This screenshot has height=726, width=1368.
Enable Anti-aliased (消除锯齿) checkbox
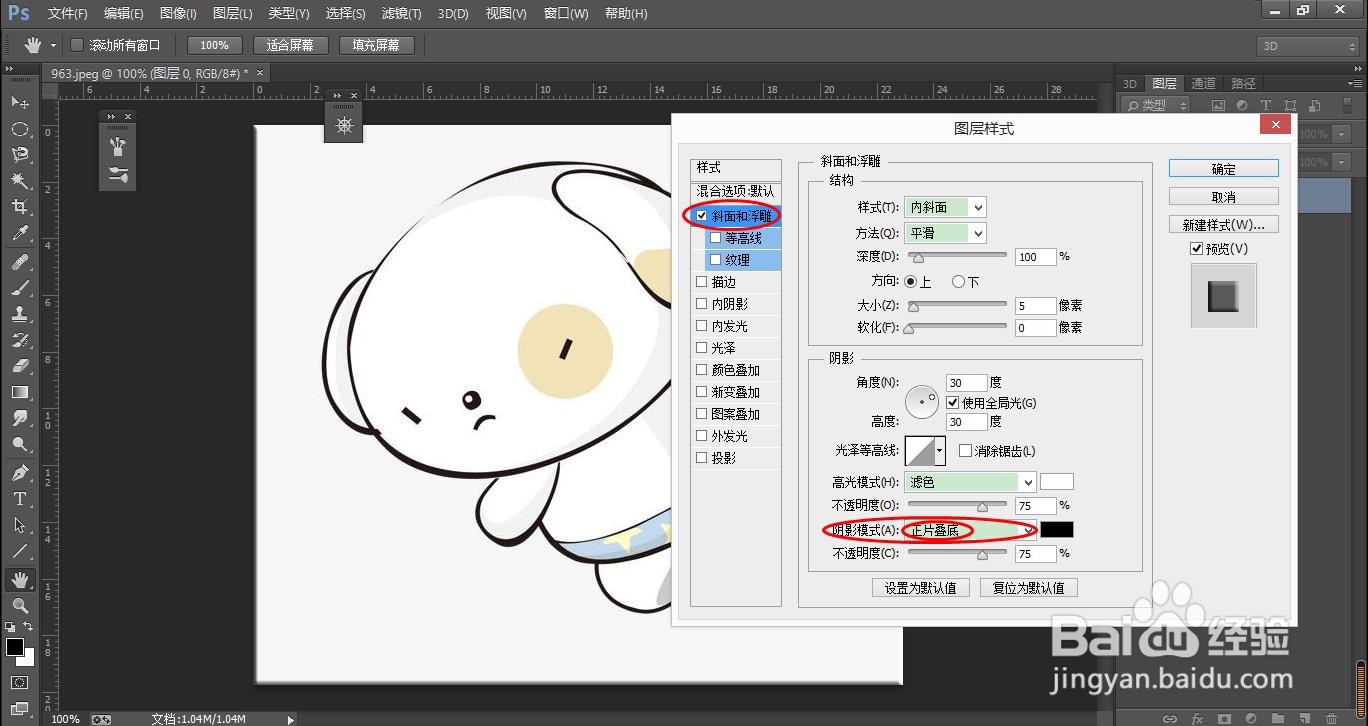pyautogui.click(x=965, y=451)
